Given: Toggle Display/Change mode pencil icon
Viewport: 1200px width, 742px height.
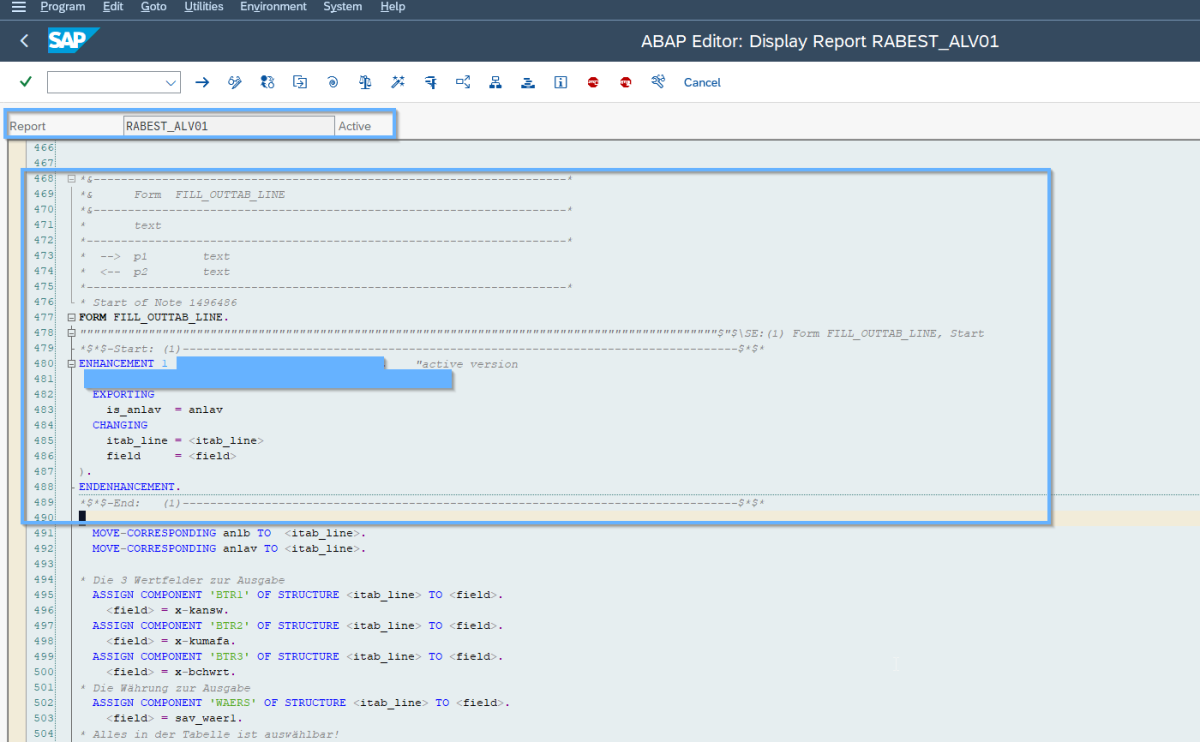Looking at the screenshot, I should click(x=234, y=82).
